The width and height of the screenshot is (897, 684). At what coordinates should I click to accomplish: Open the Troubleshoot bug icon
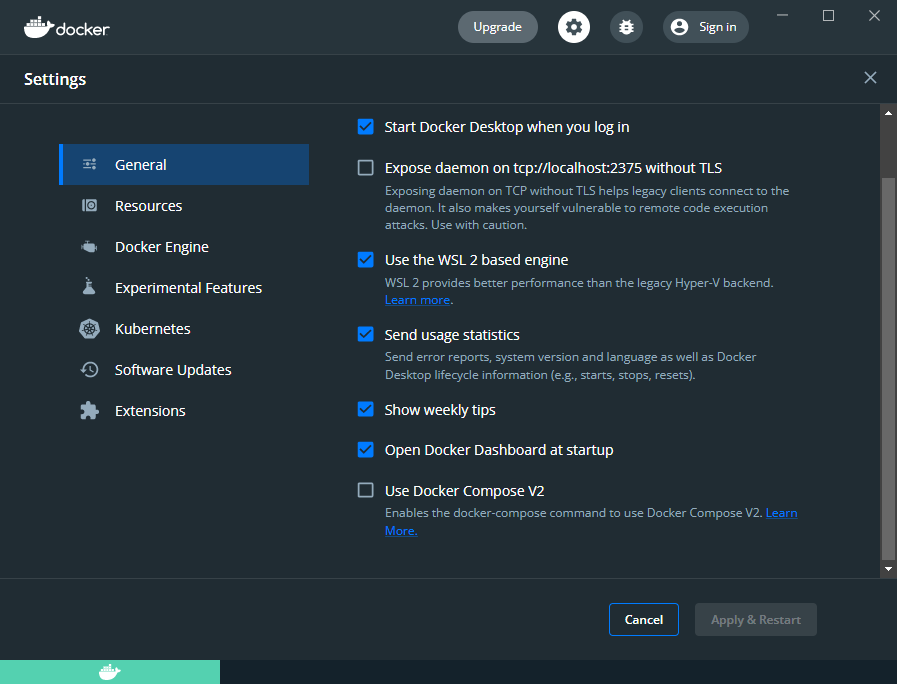[626, 27]
